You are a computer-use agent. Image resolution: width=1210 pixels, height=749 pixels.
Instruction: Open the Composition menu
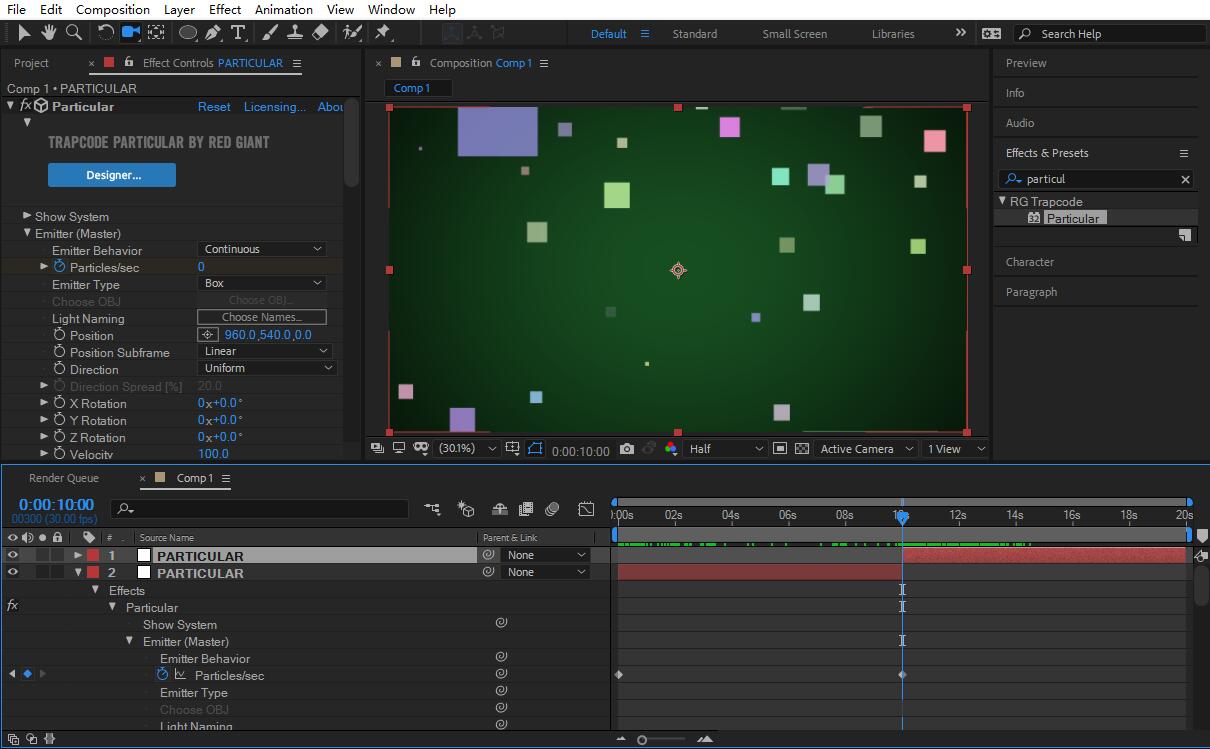click(x=113, y=9)
